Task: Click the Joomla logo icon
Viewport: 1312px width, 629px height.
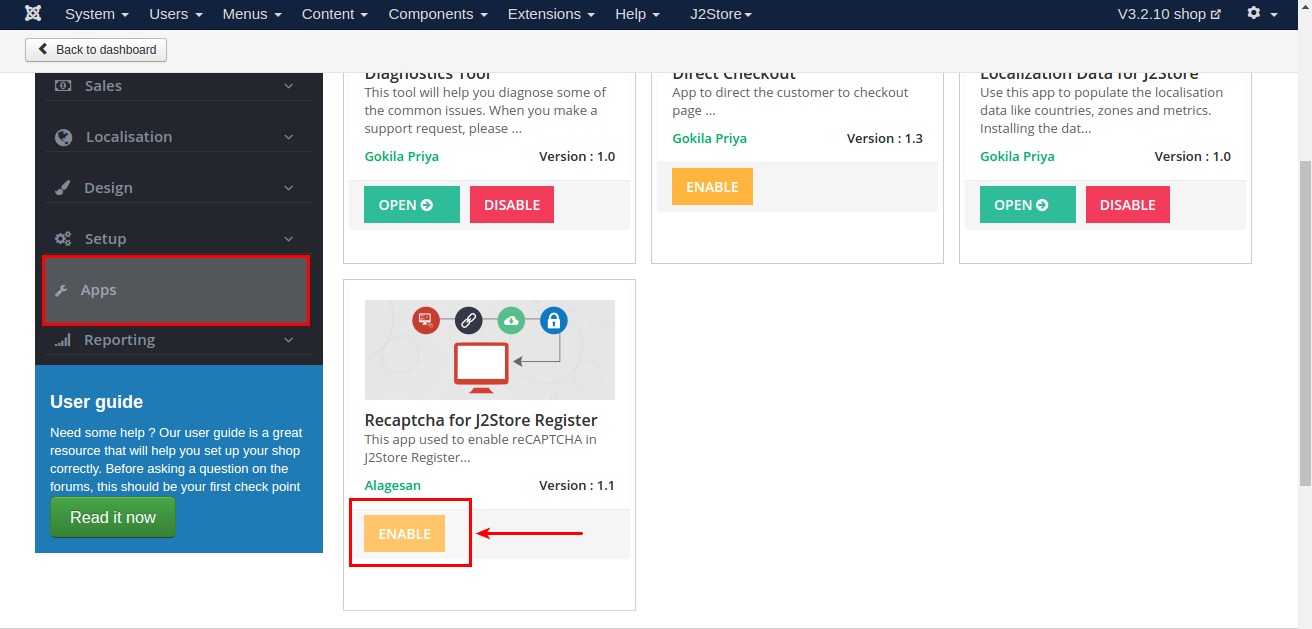Action: [35, 14]
